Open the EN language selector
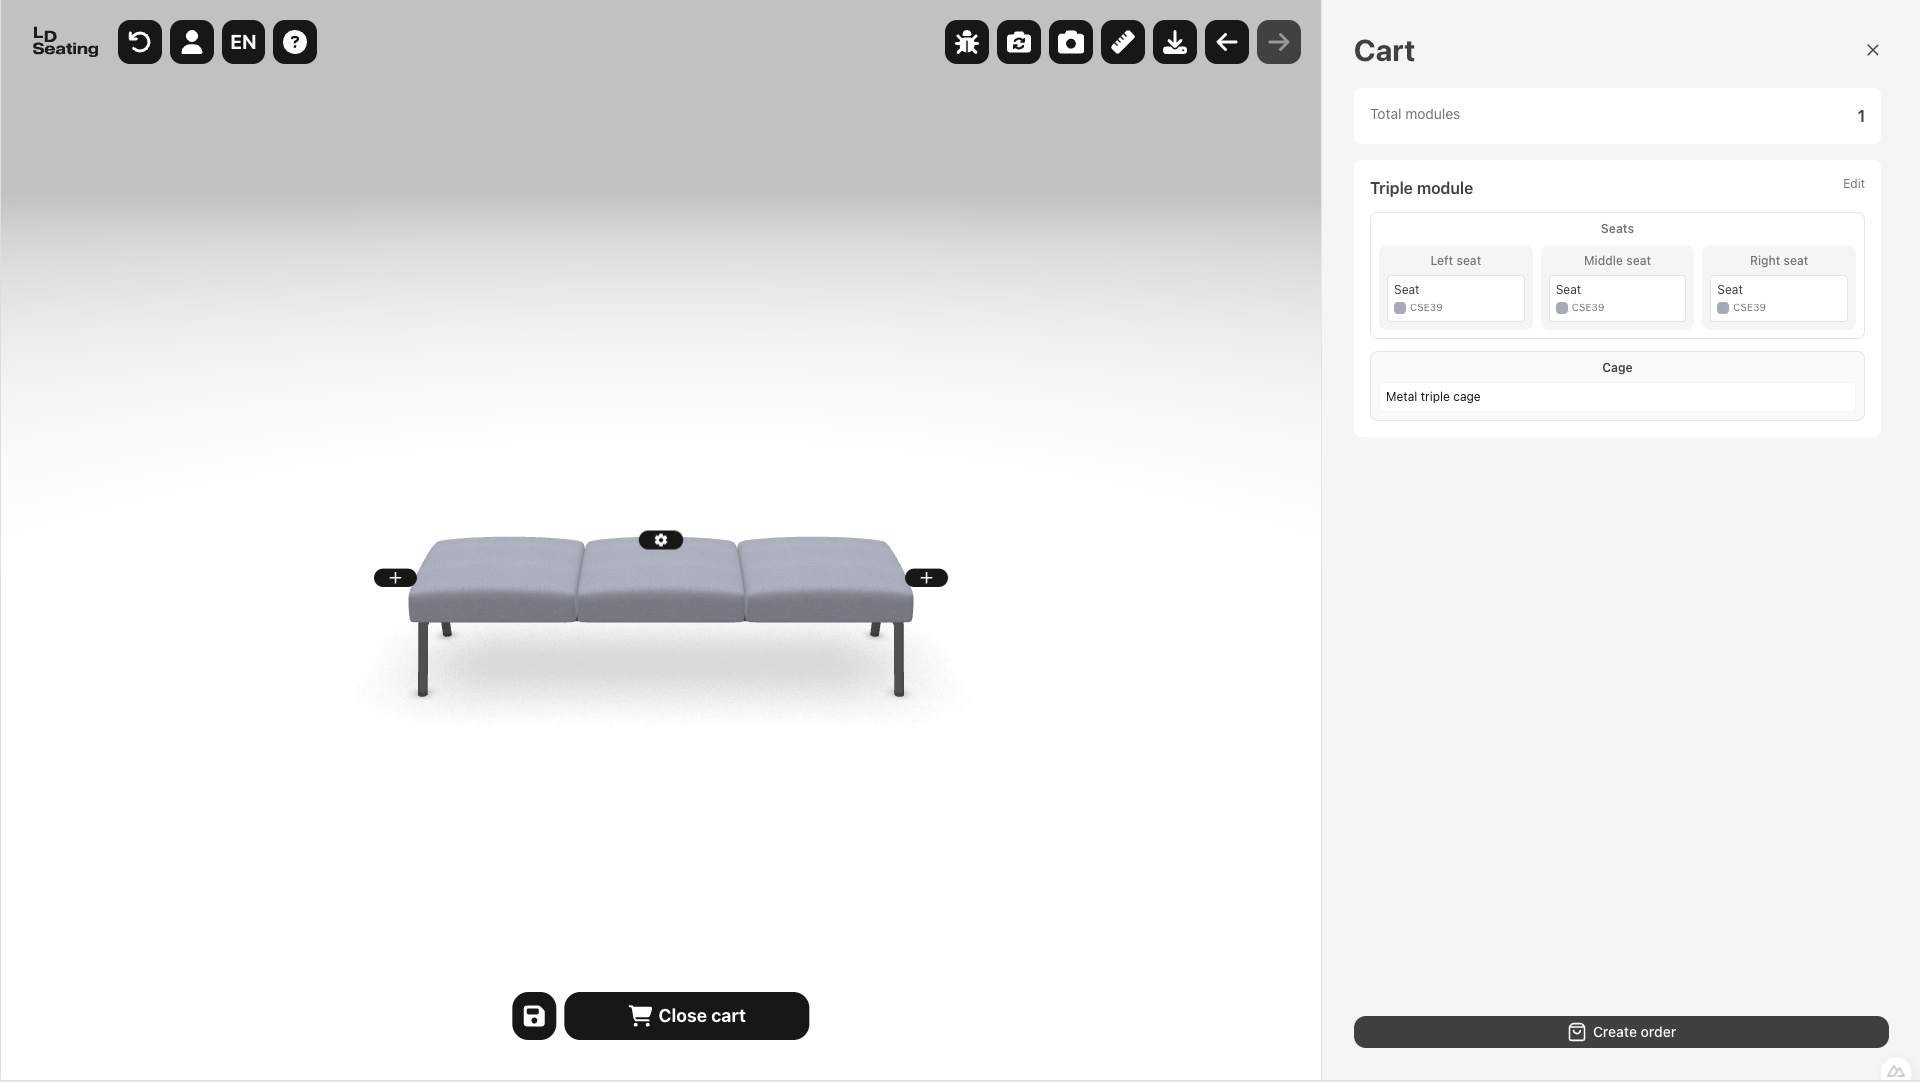 [x=243, y=42]
